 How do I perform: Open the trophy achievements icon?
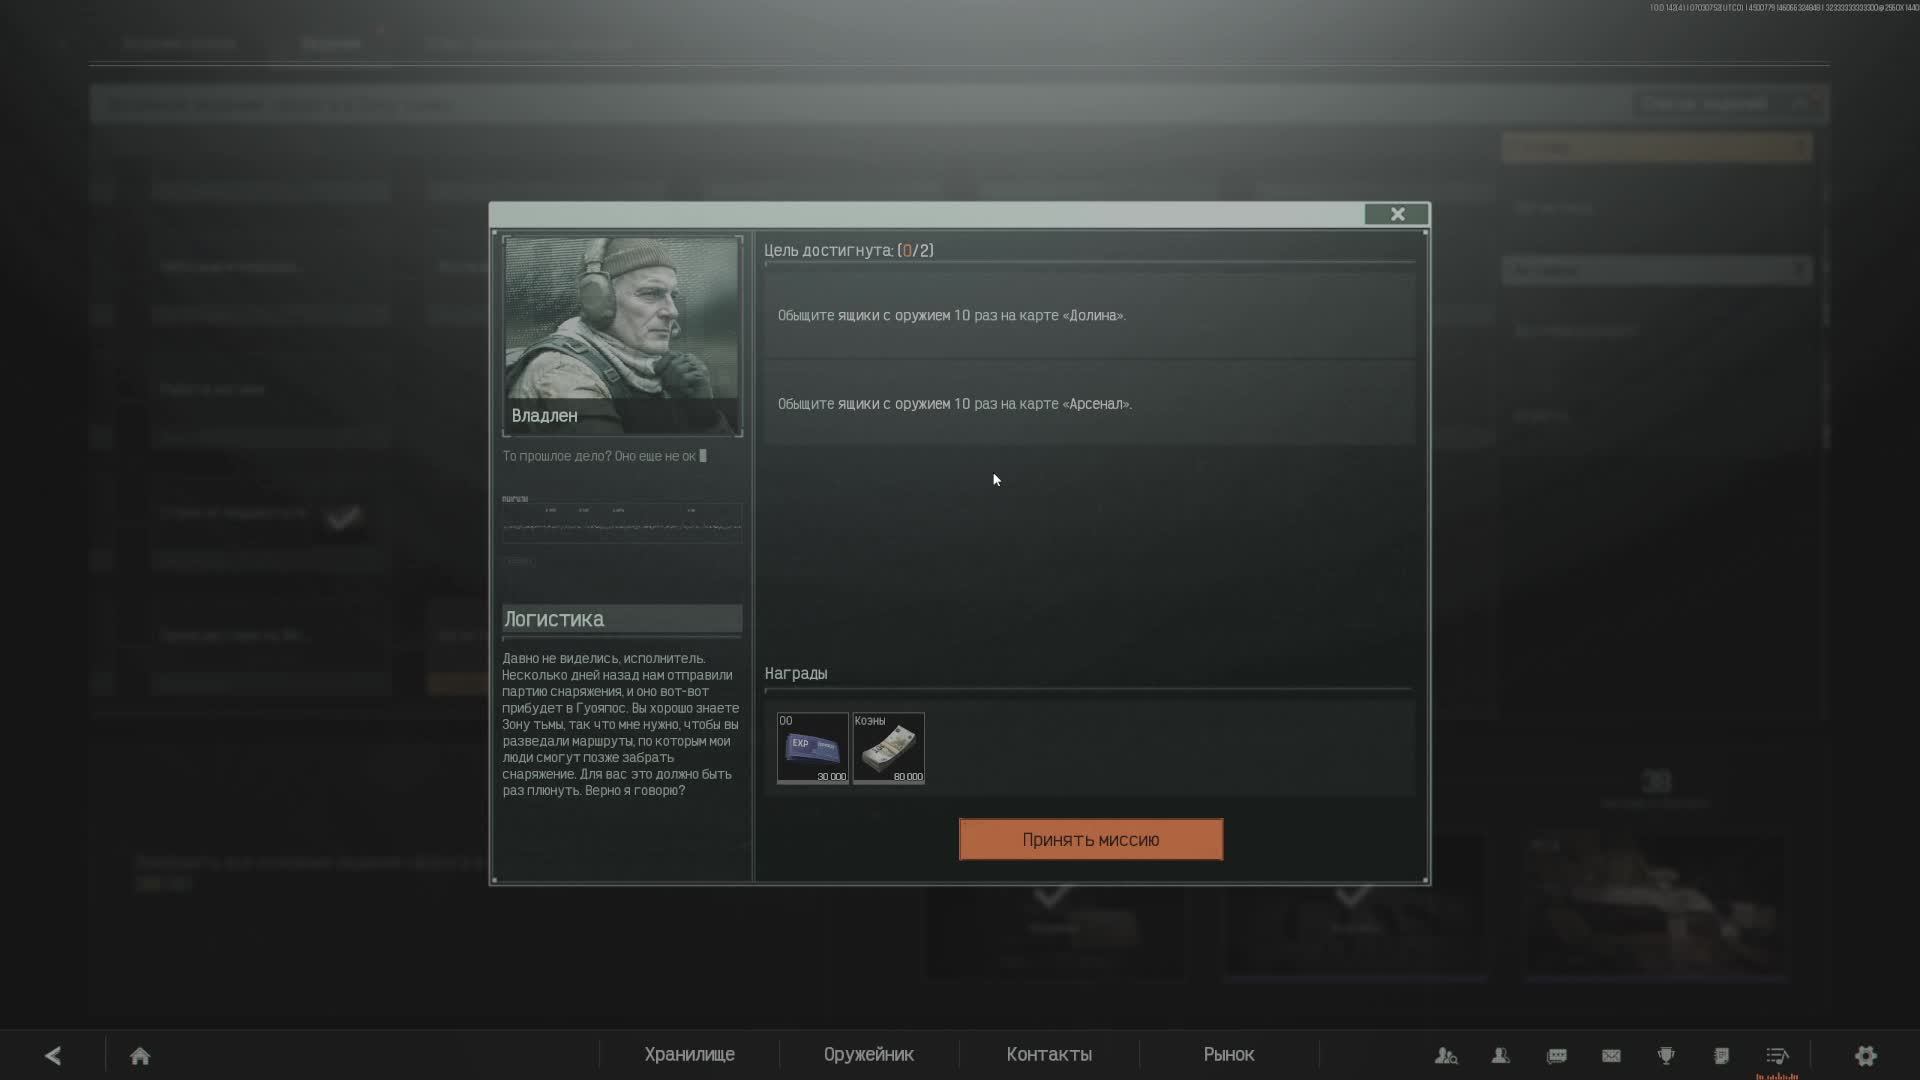click(x=1666, y=1055)
